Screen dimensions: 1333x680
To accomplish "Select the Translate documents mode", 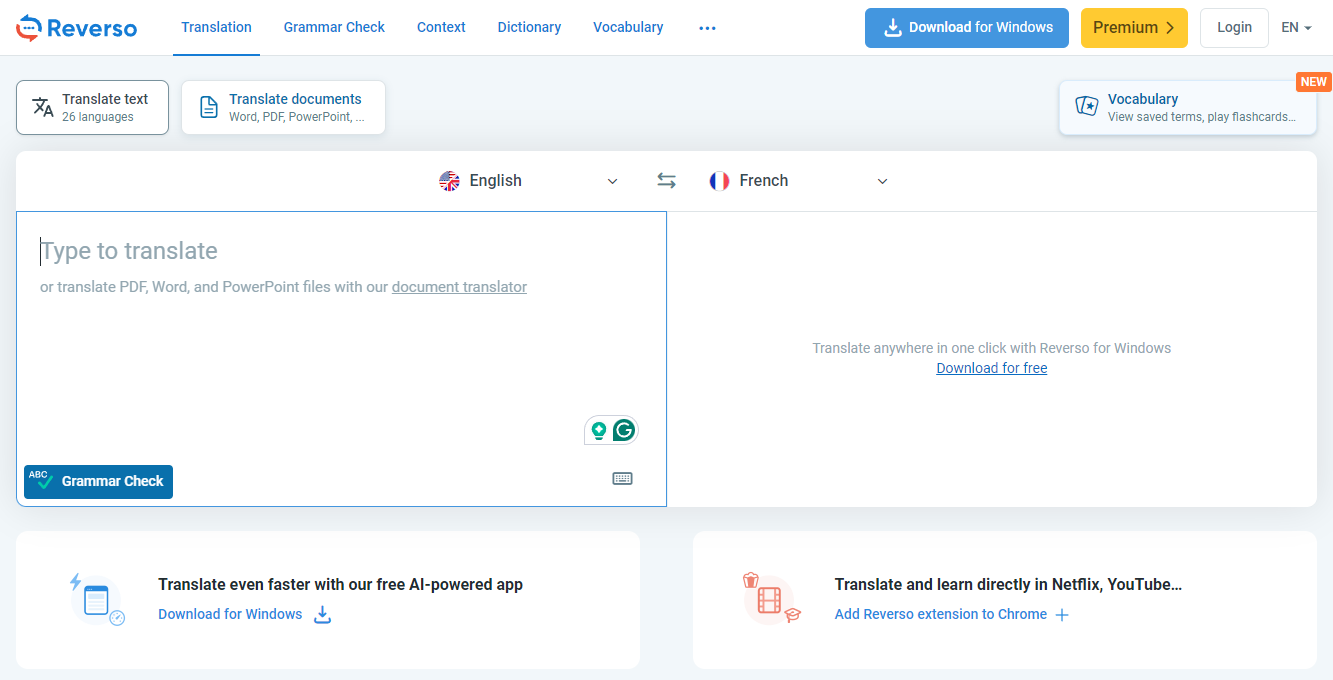I will click(x=283, y=107).
